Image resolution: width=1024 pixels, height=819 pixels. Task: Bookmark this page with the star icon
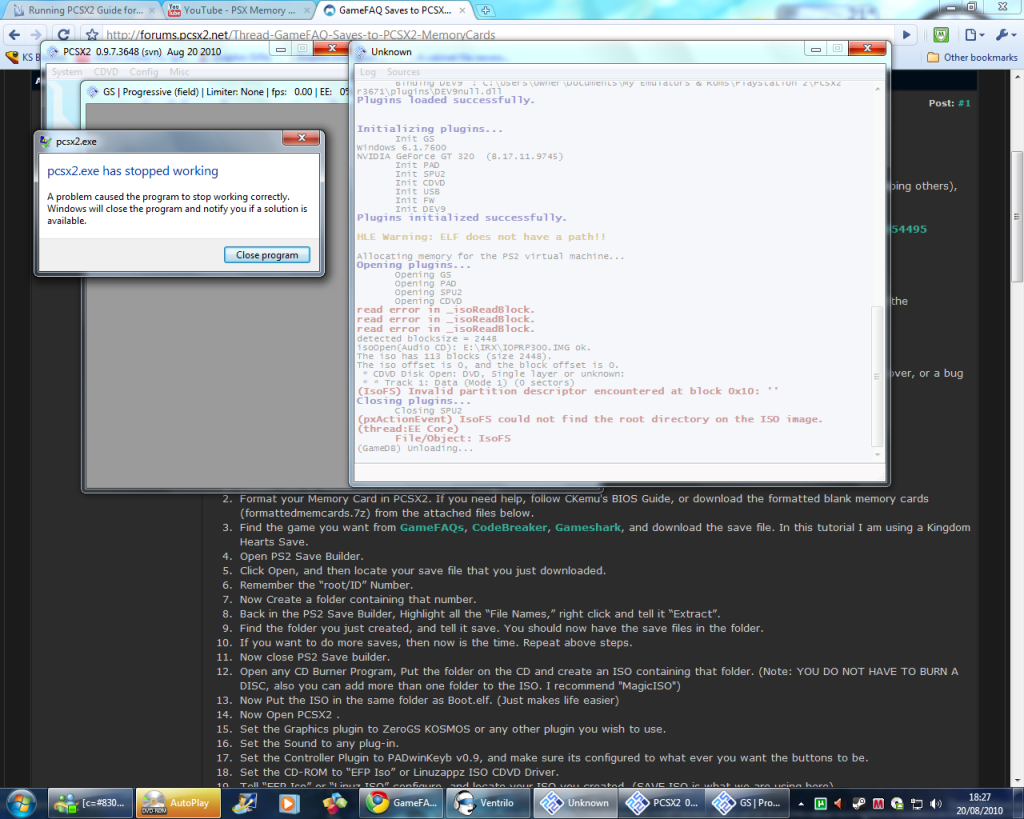[x=92, y=35]
